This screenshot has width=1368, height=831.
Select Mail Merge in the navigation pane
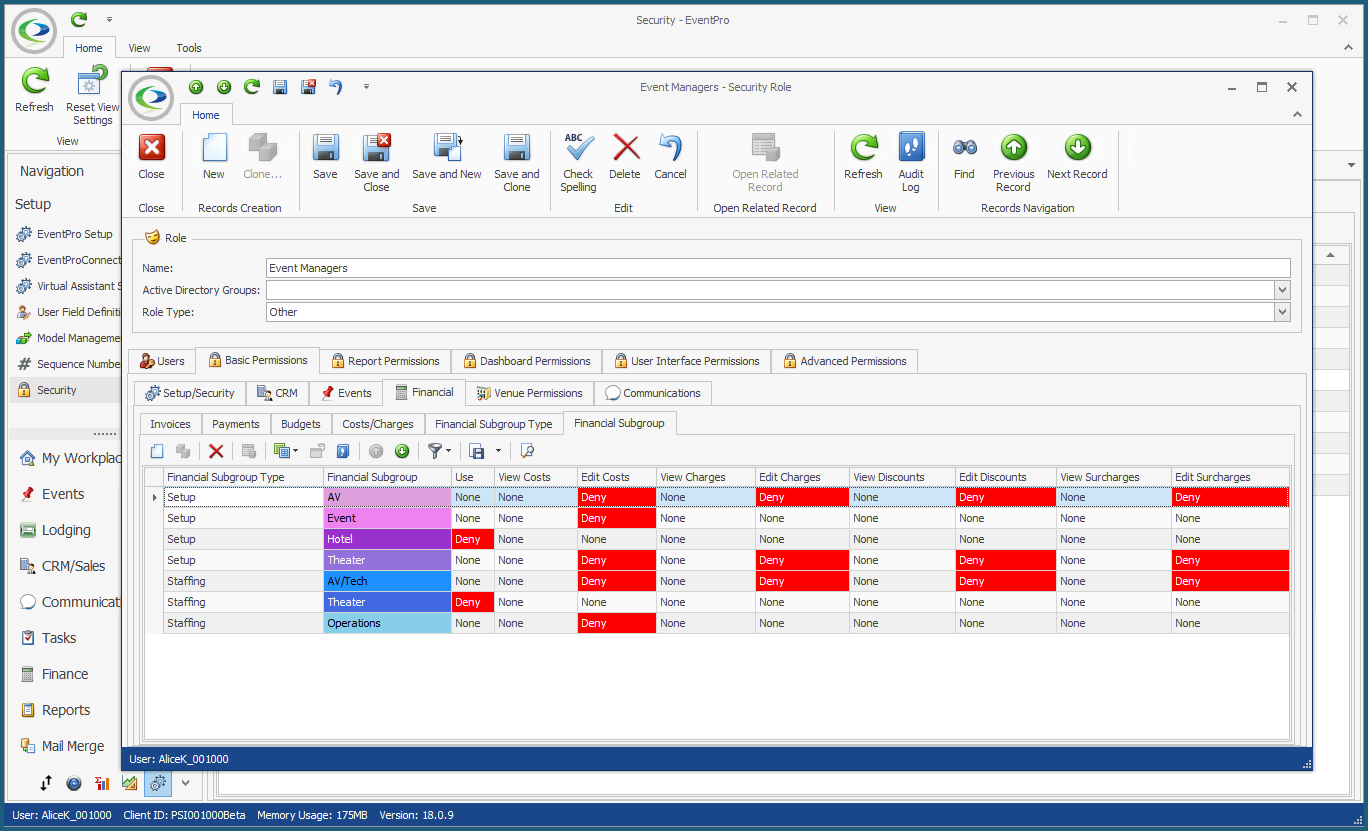(73, 746)
